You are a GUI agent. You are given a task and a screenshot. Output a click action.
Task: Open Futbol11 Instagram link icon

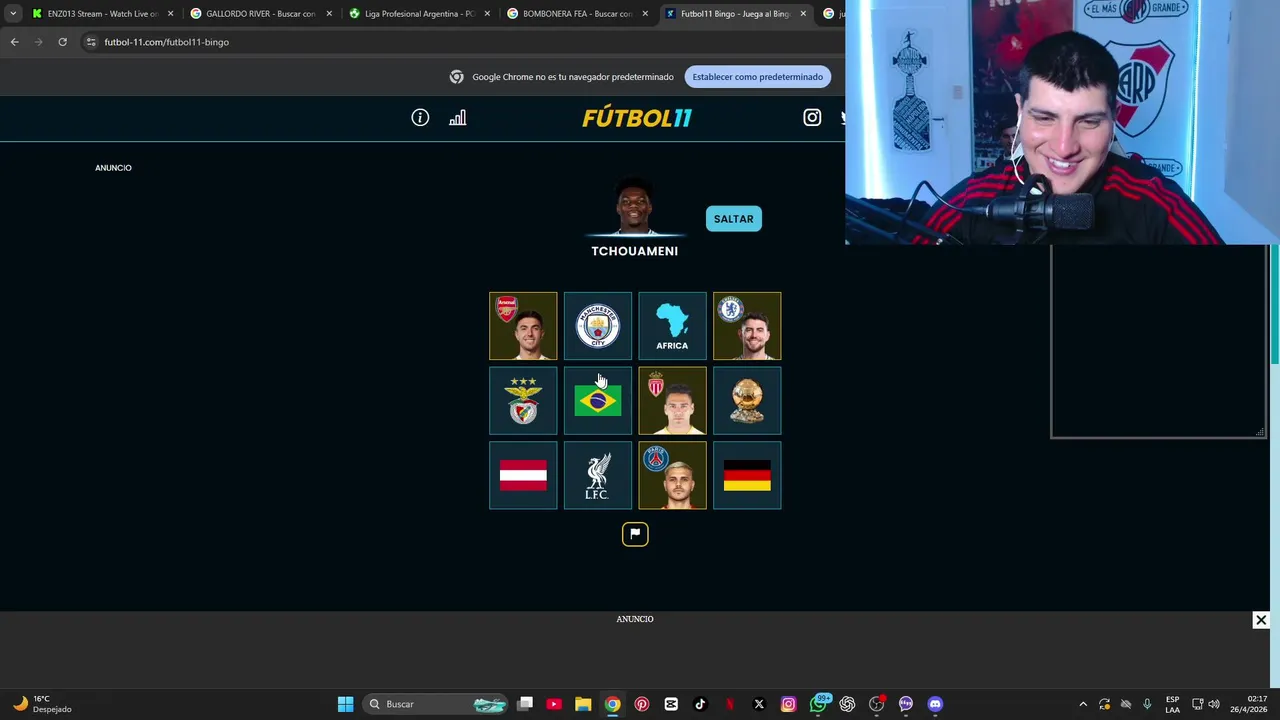[812, 118]
